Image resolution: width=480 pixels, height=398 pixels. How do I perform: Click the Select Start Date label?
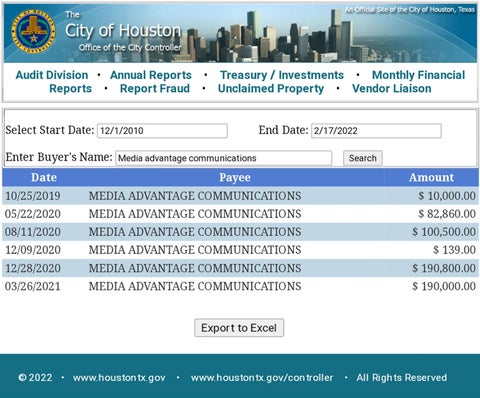[50, 130]
